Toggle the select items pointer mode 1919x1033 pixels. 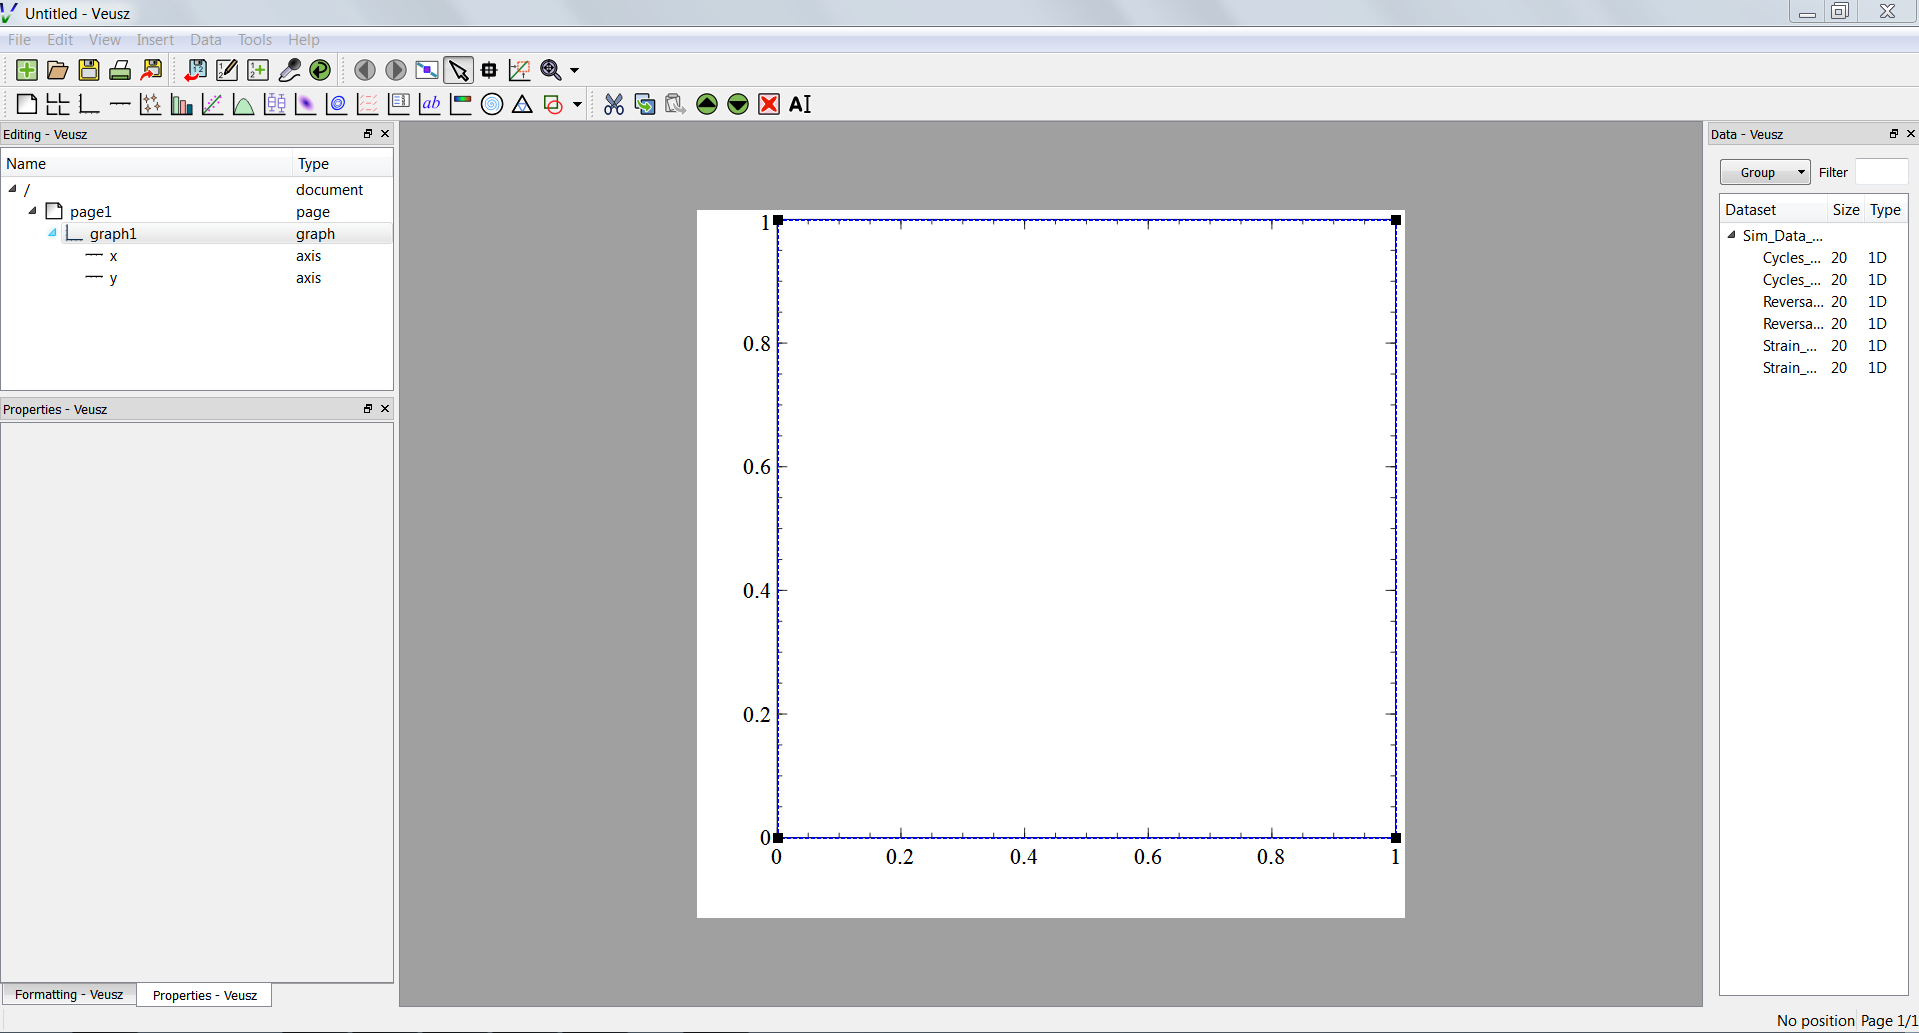[x=458, y=70]
